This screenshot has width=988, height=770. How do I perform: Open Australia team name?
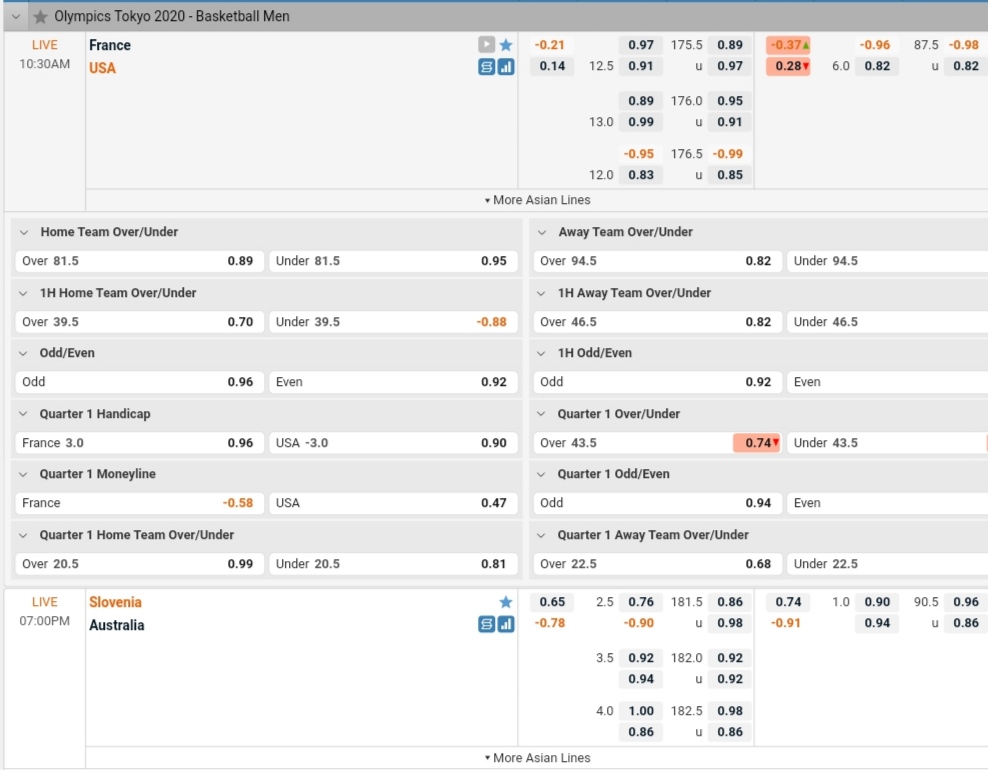(x=117, y=625)
